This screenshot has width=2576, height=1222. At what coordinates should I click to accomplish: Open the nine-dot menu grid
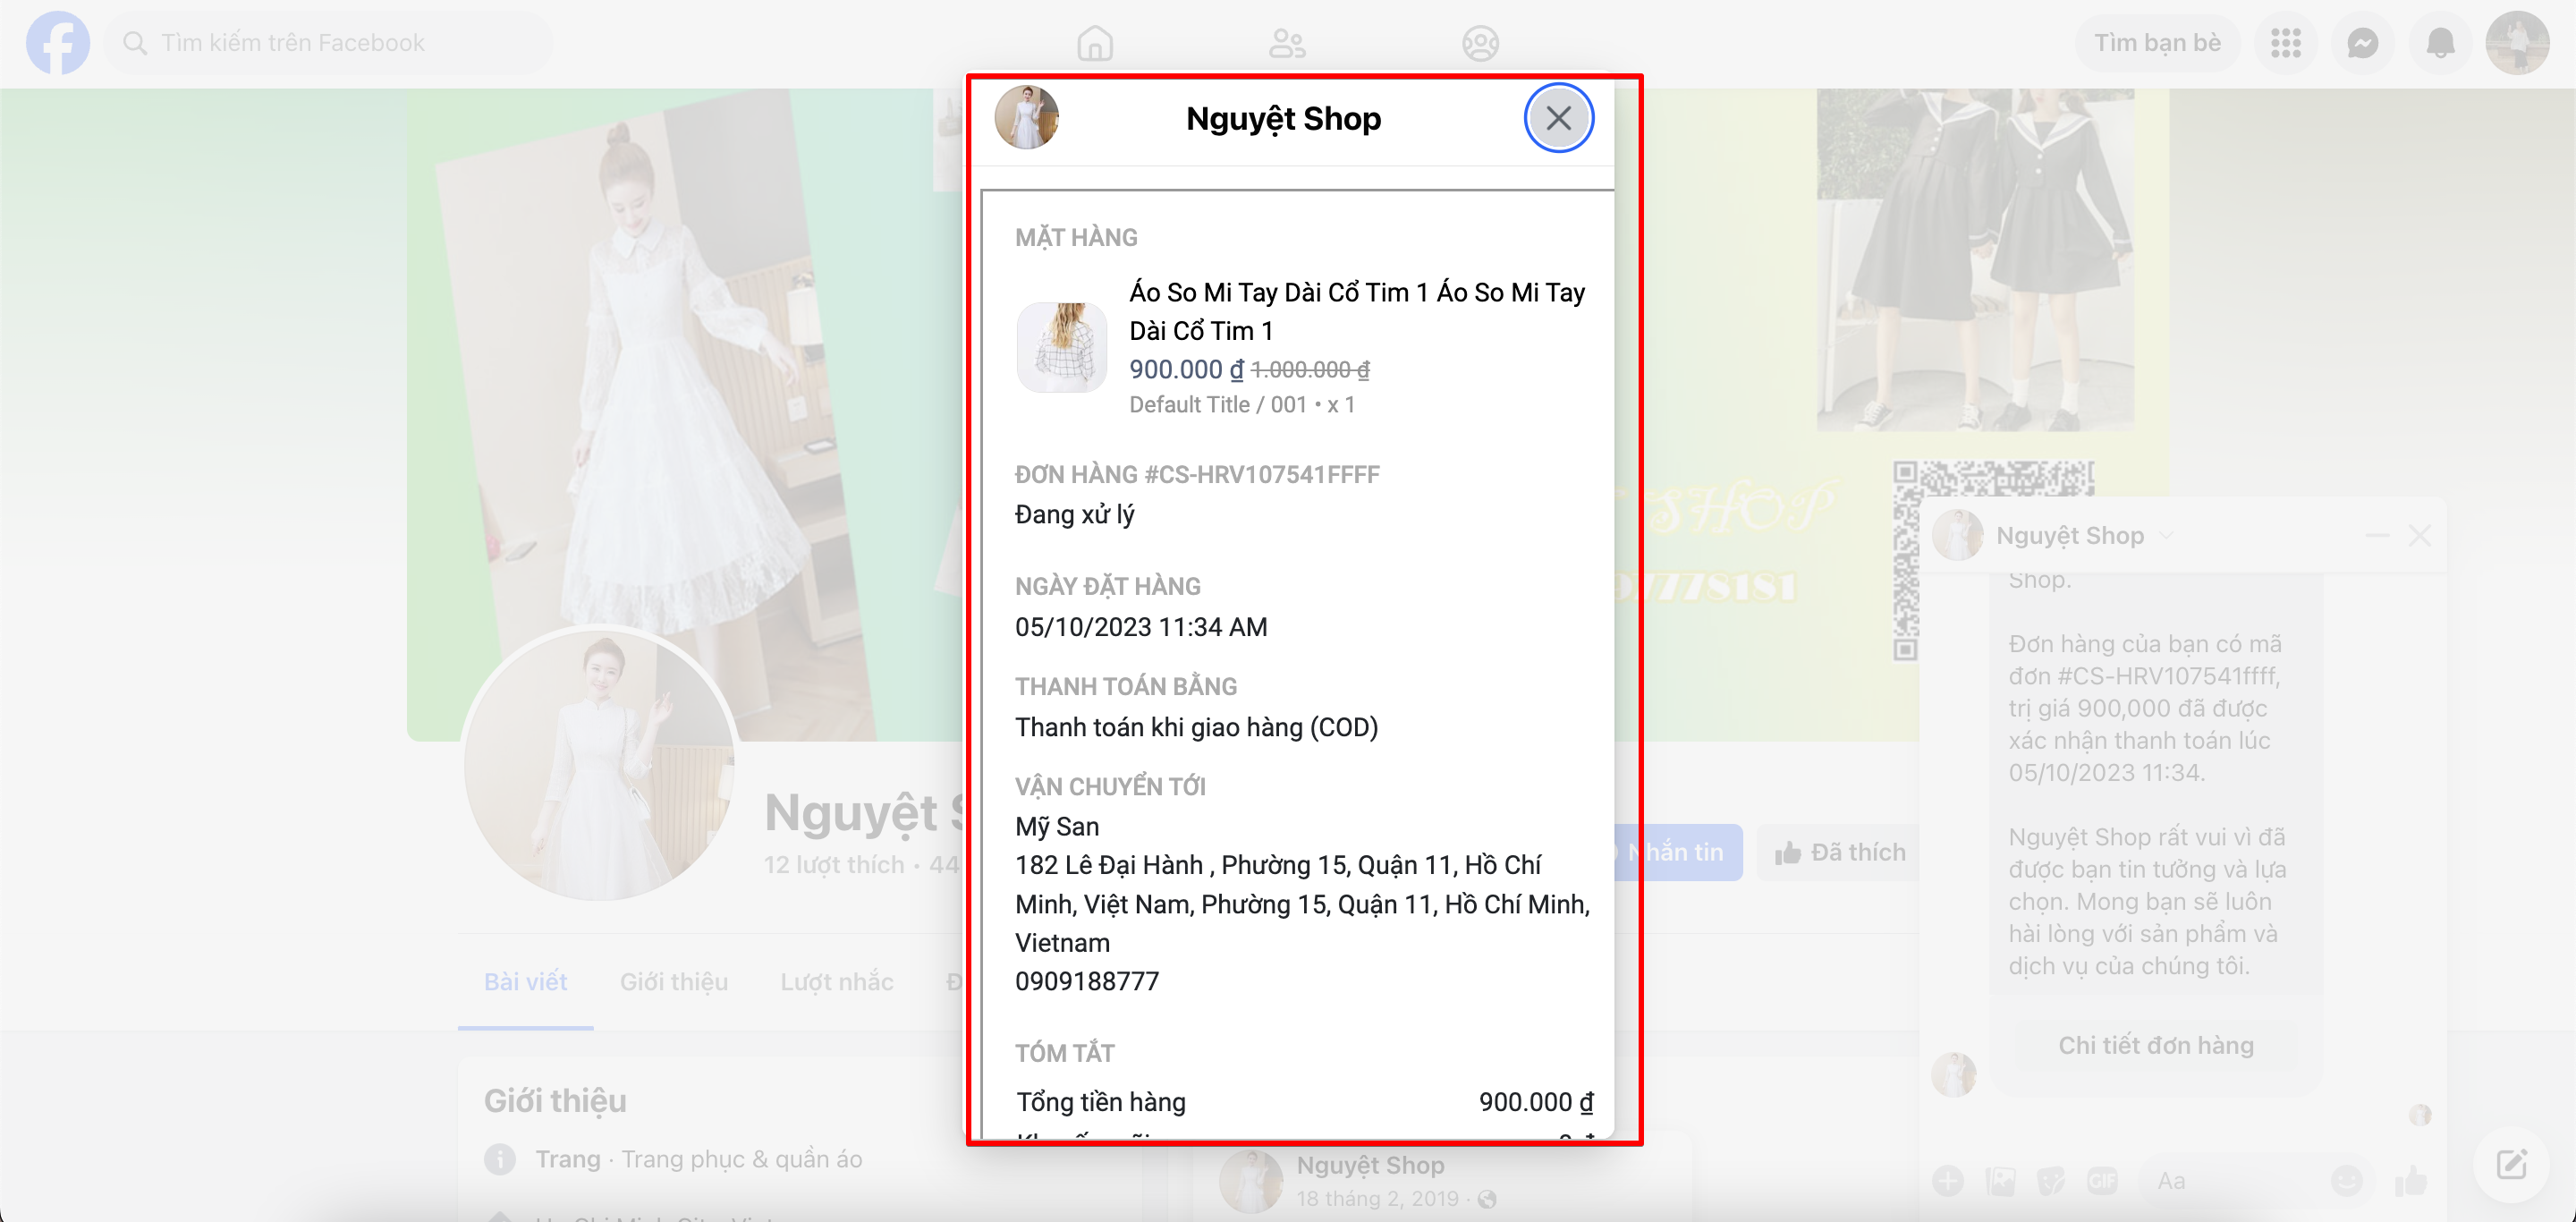coord(2286,43)
